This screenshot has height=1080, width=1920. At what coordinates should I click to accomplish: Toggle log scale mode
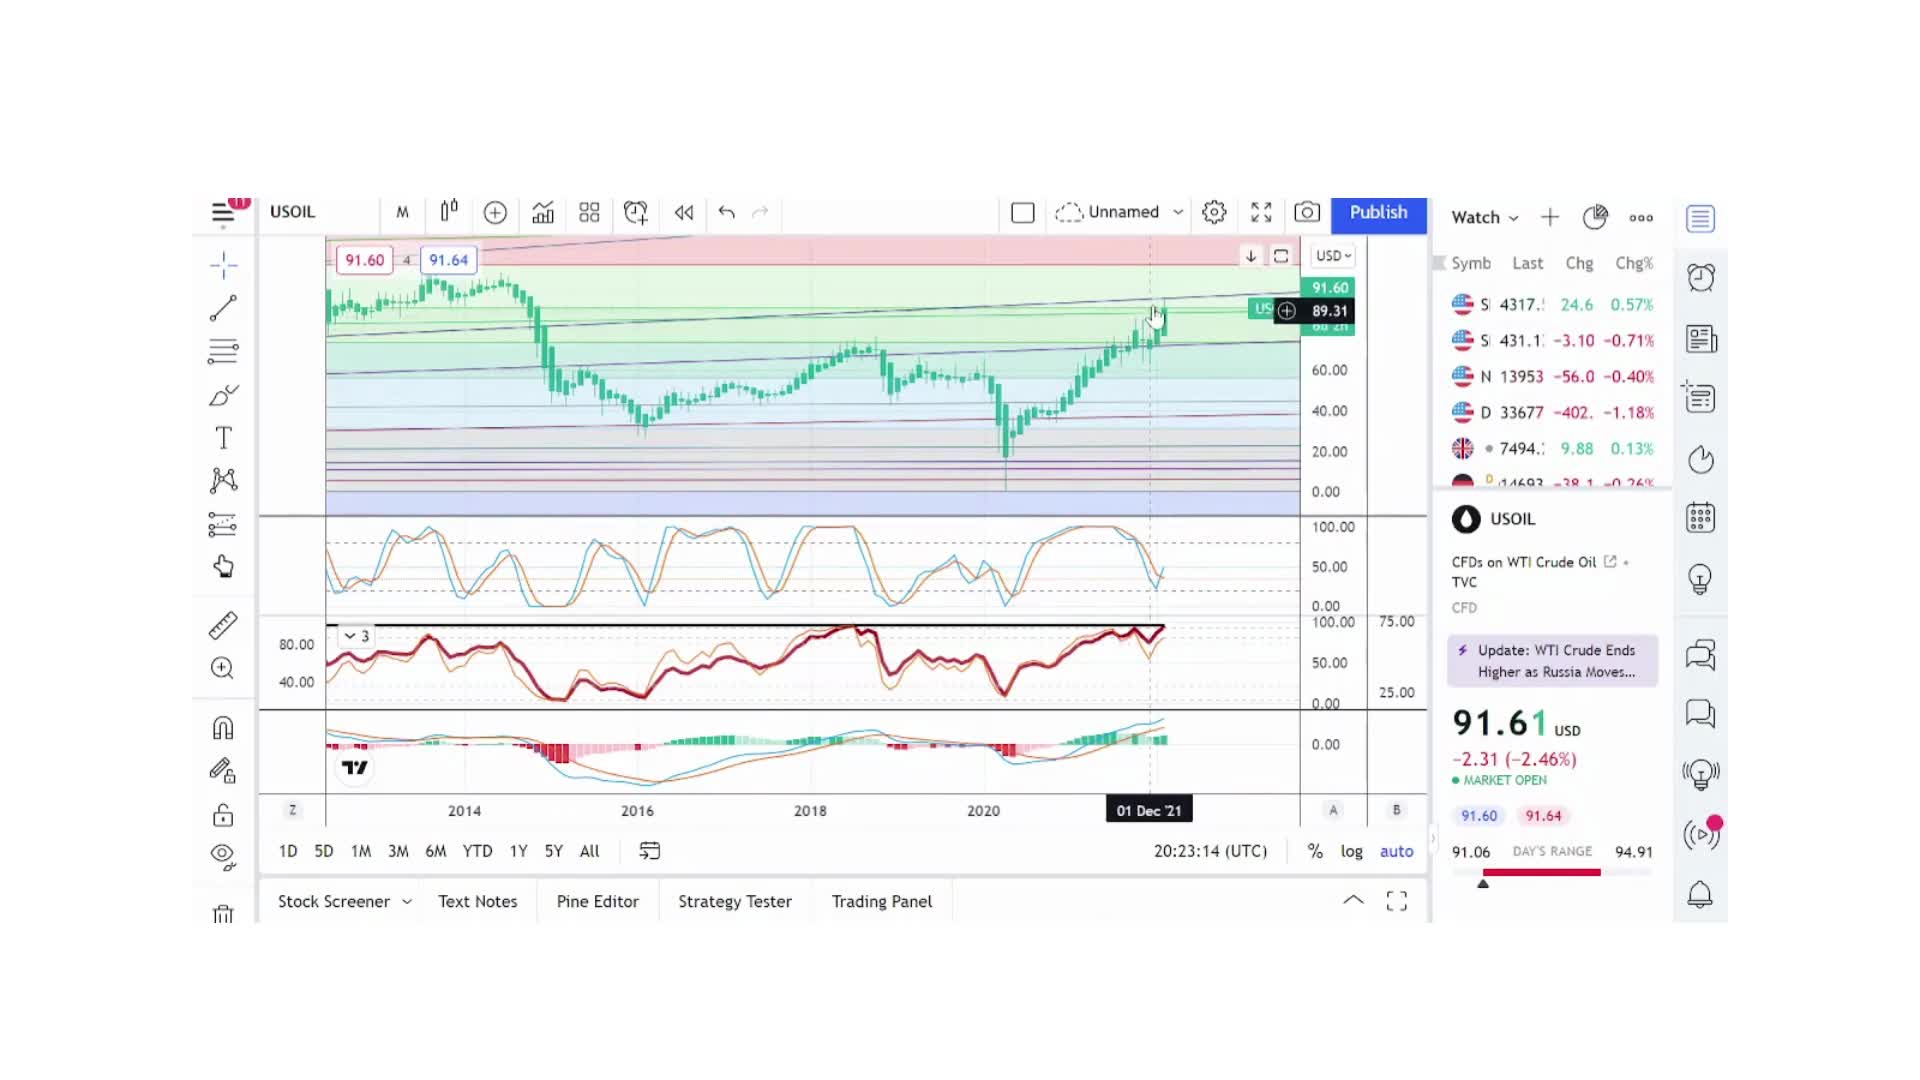click(1351, 851)
